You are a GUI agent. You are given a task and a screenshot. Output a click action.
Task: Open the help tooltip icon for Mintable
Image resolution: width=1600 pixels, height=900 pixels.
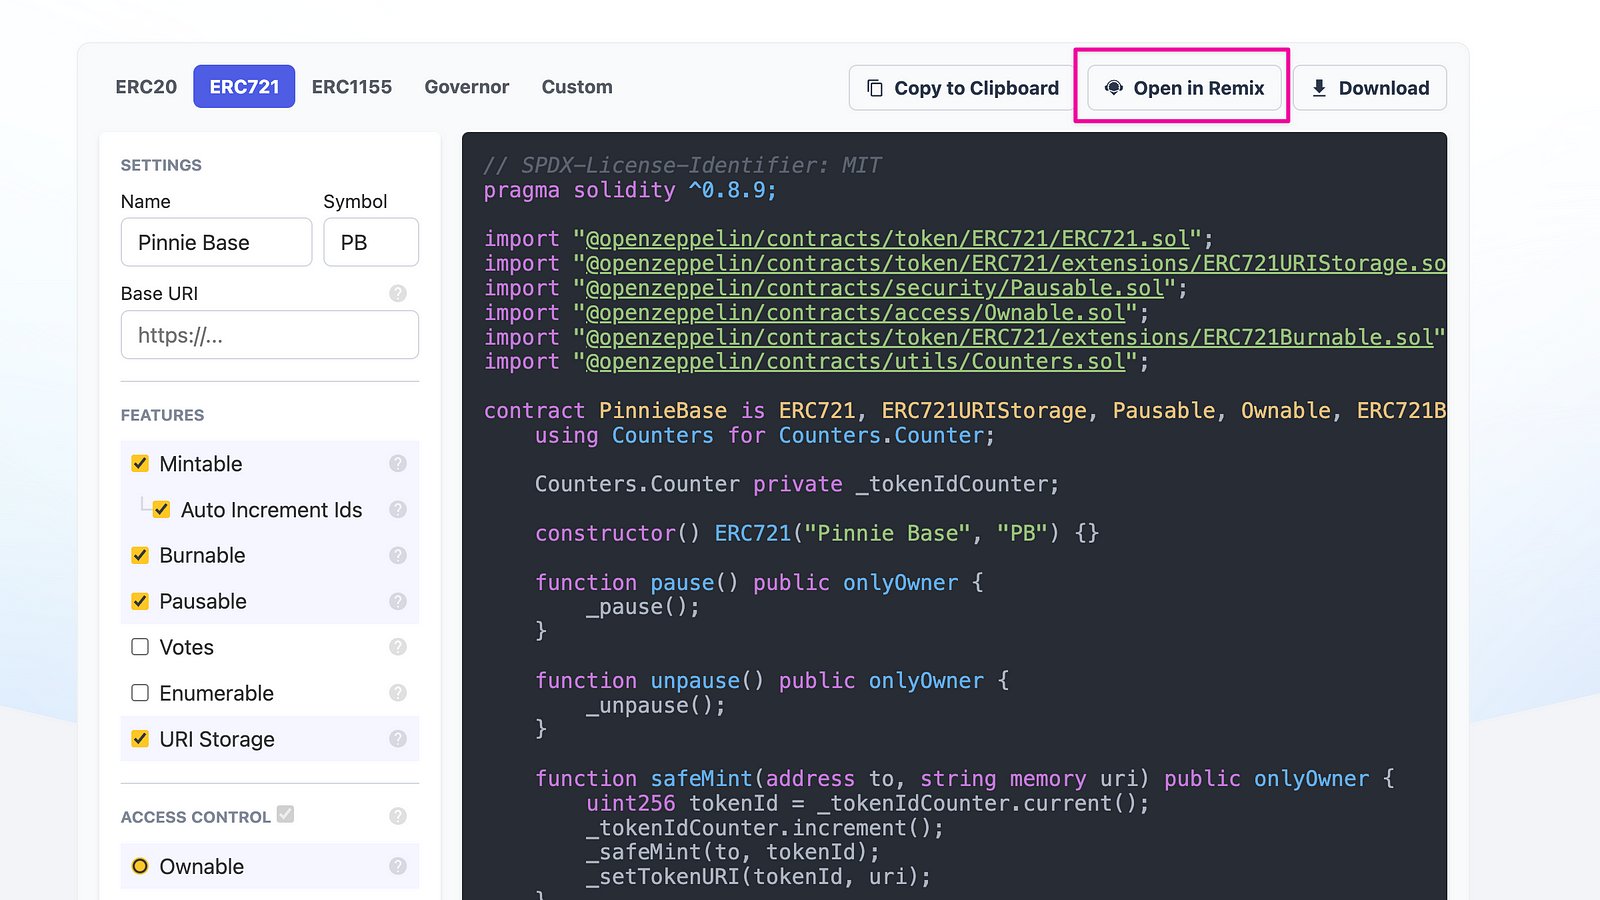pyautogui.click(x=398, y=463)
